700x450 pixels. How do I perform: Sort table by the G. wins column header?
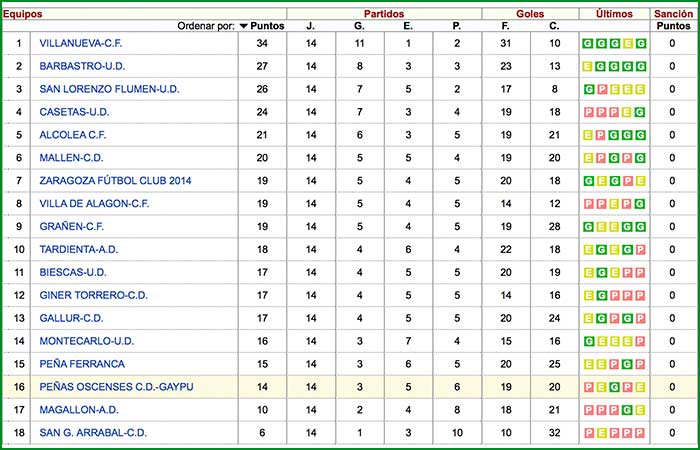tap(359, 26)
